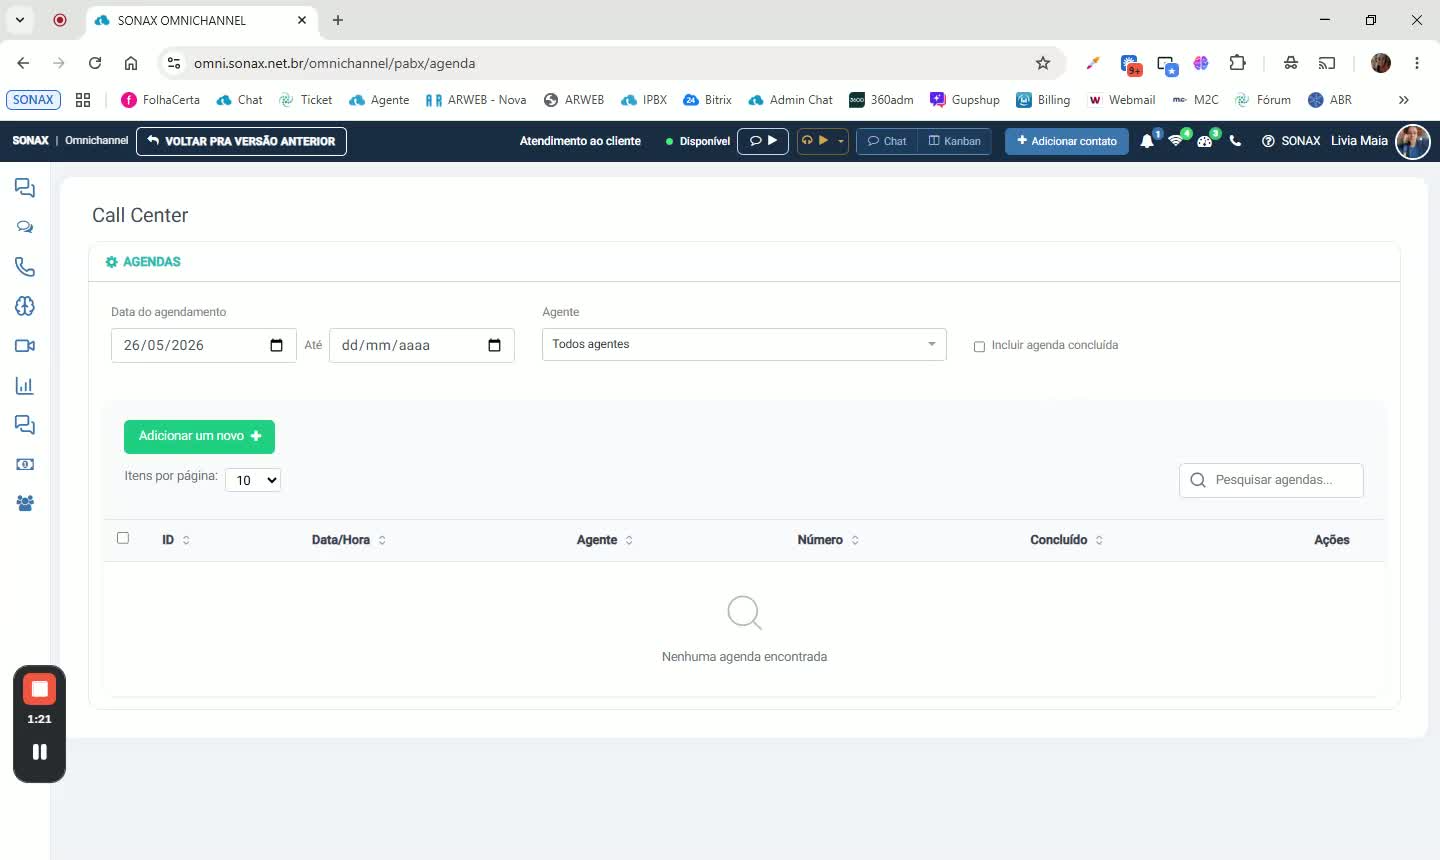Switch to Chat view tab

887,141
